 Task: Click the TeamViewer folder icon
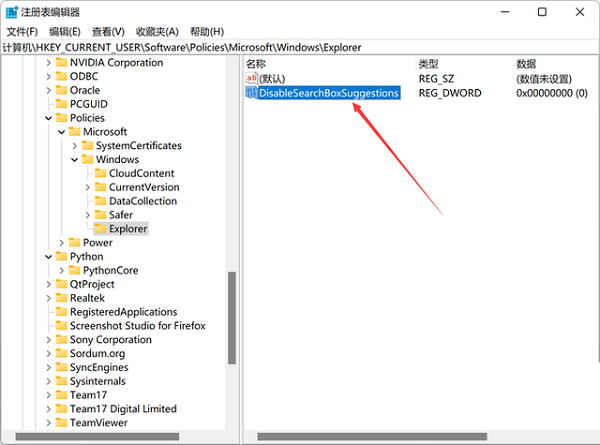click(59, 423)
